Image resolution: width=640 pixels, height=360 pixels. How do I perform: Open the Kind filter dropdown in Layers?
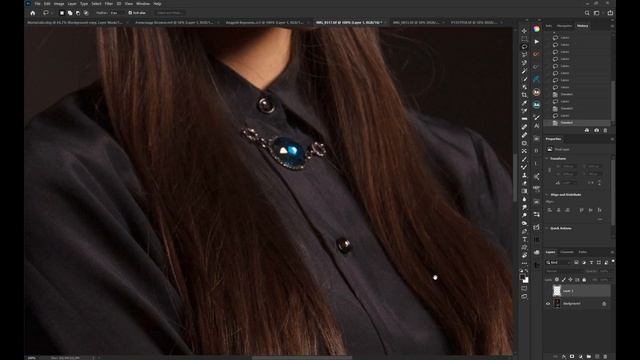[558, 262]
